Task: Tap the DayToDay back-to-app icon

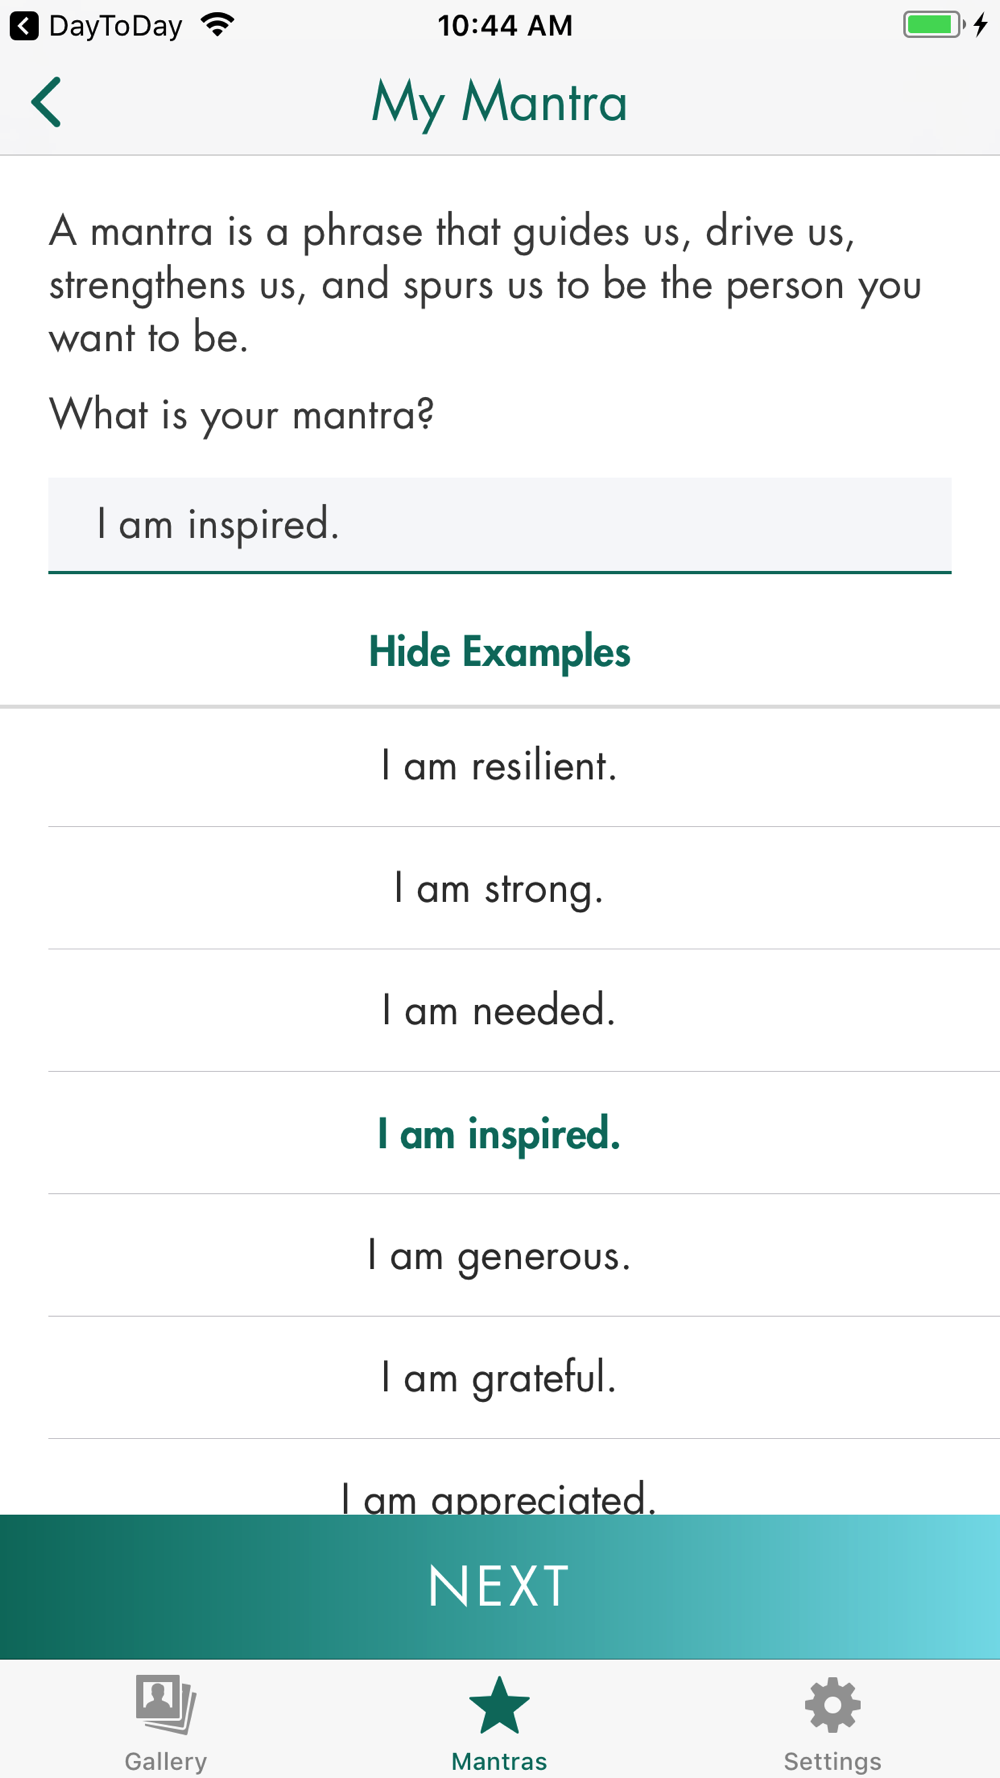Action: pyautogui.click(x=24, y=26)
